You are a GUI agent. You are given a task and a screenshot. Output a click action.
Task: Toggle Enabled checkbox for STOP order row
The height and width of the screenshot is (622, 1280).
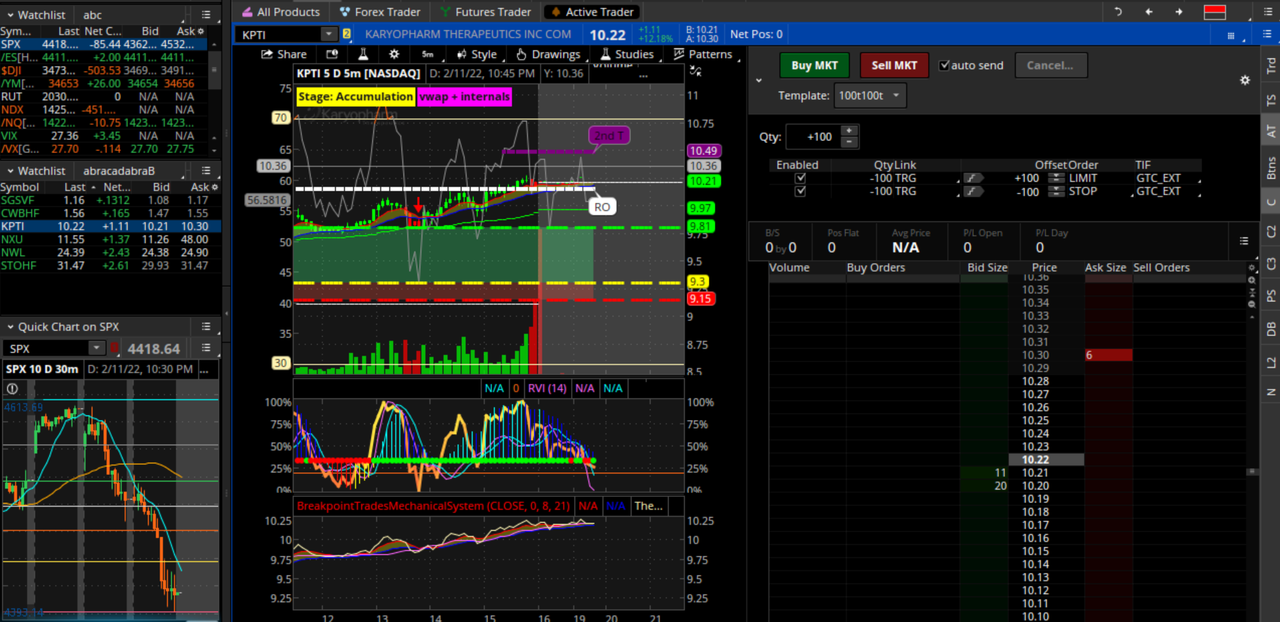click(799, 191)
